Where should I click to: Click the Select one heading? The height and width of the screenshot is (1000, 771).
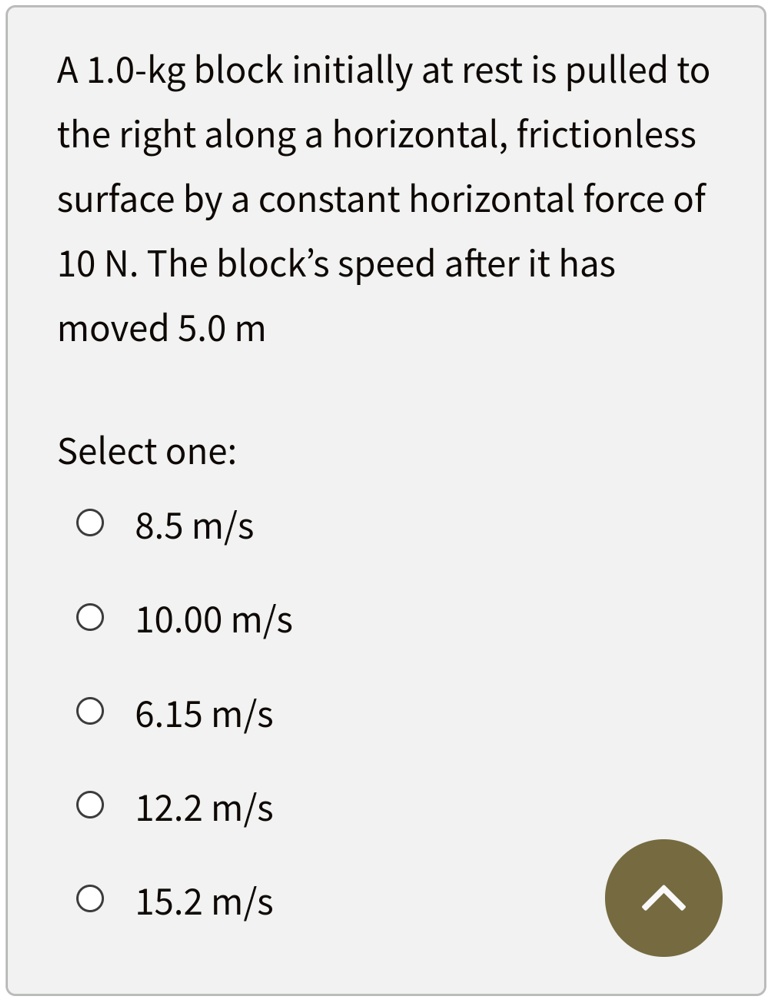pyautogui.click(x=146, y=451)
